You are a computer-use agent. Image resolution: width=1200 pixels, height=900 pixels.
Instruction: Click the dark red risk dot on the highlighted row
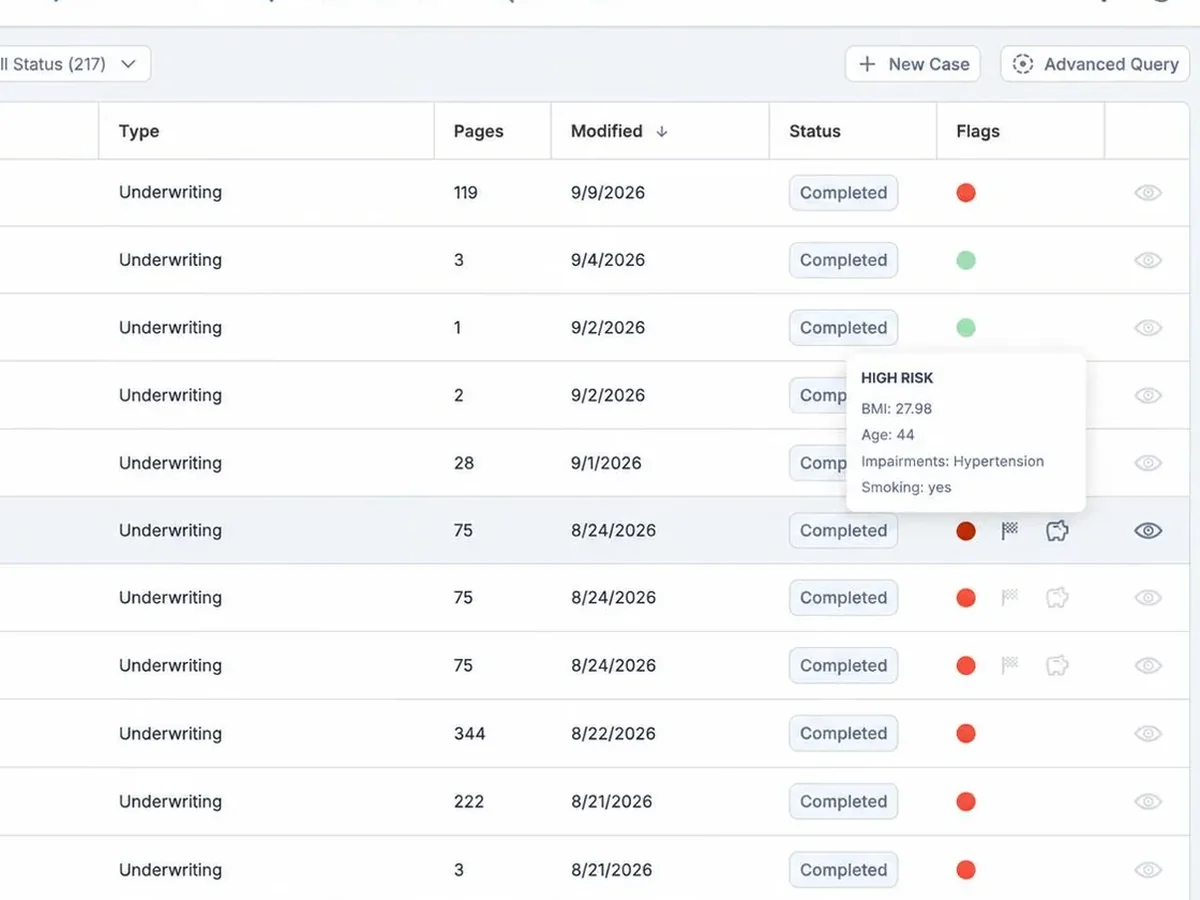click(965, 531)
